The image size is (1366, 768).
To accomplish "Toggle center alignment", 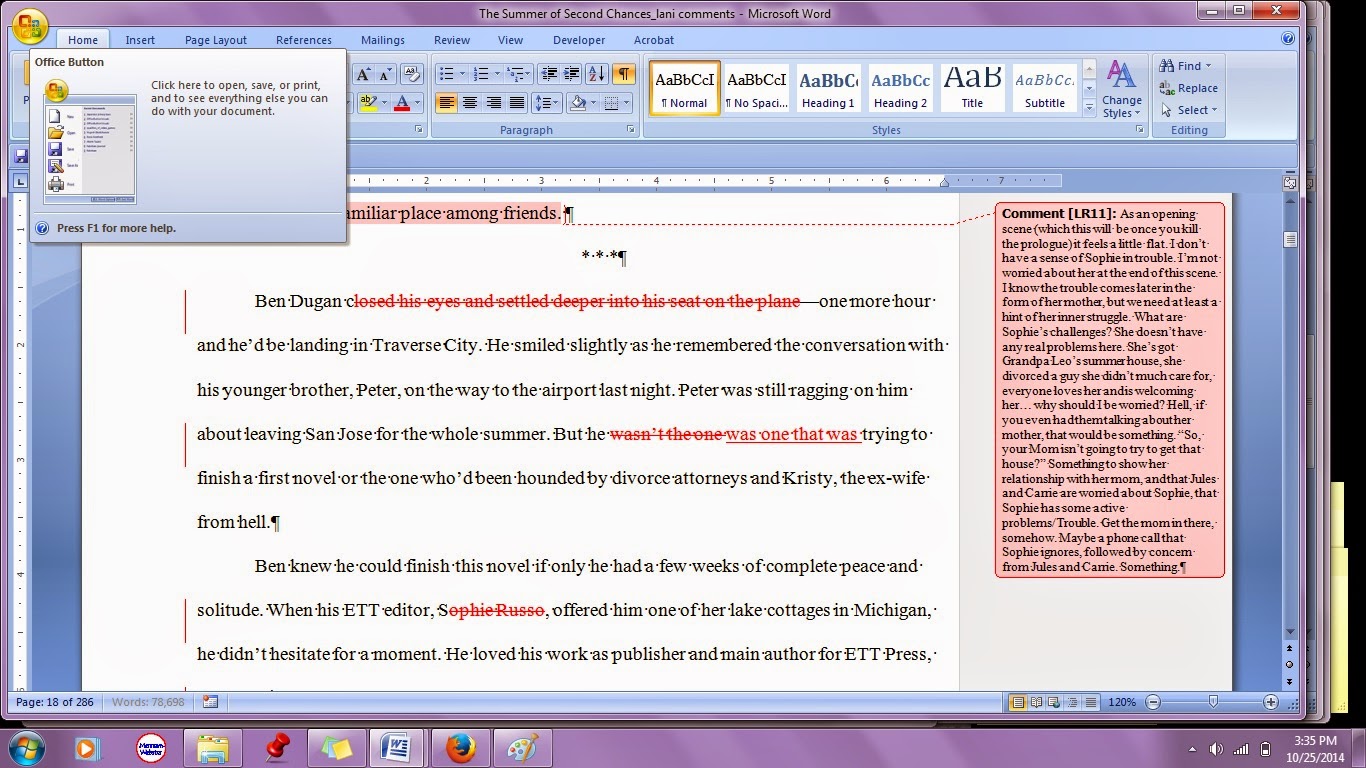I will click(470, 103).
